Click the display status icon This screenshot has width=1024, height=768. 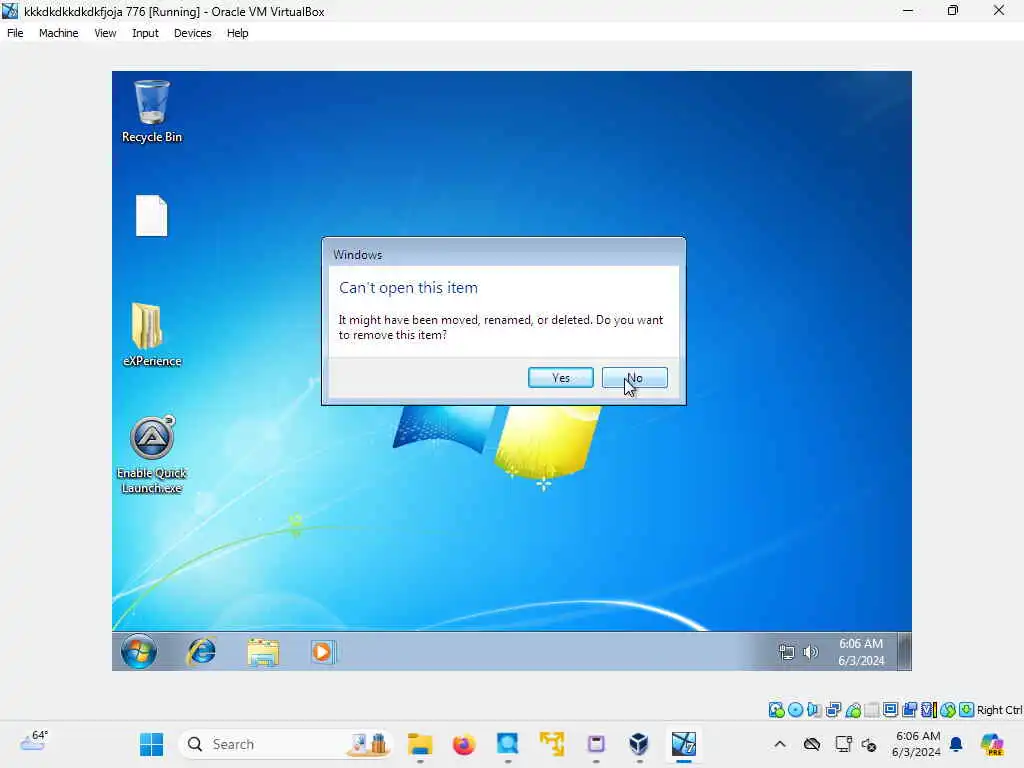[890, 710]
